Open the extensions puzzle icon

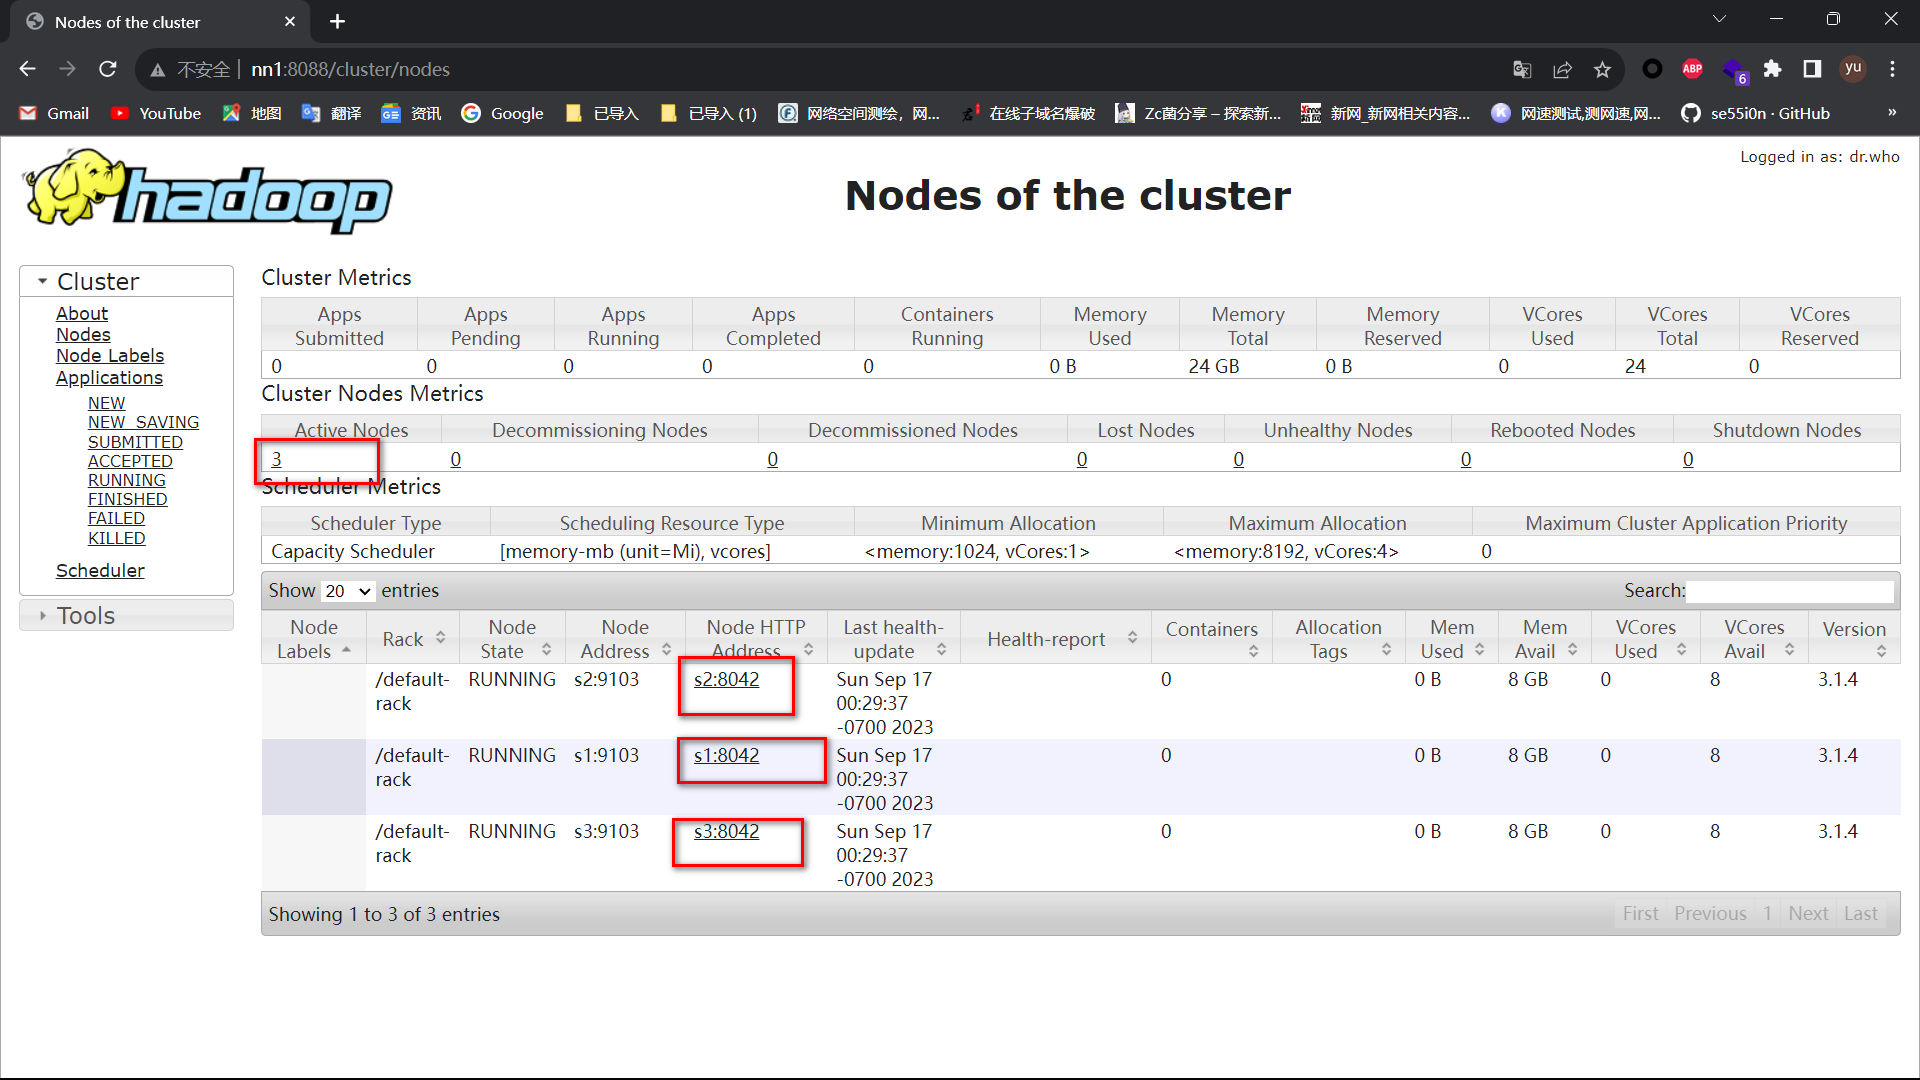[x=1772, y=69]
